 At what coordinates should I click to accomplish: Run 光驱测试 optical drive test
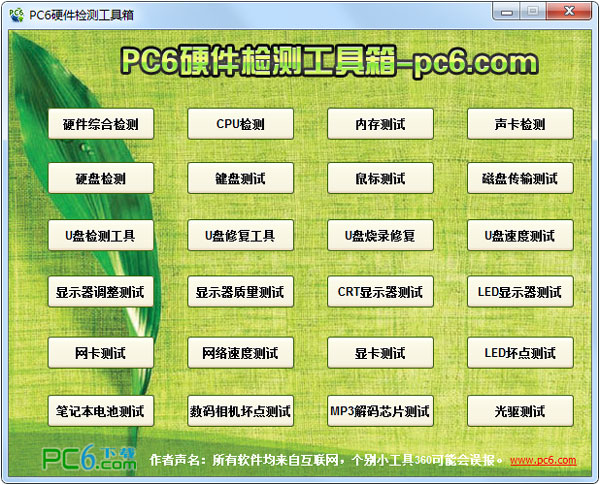pyautogui.click(x=520, y=411)
